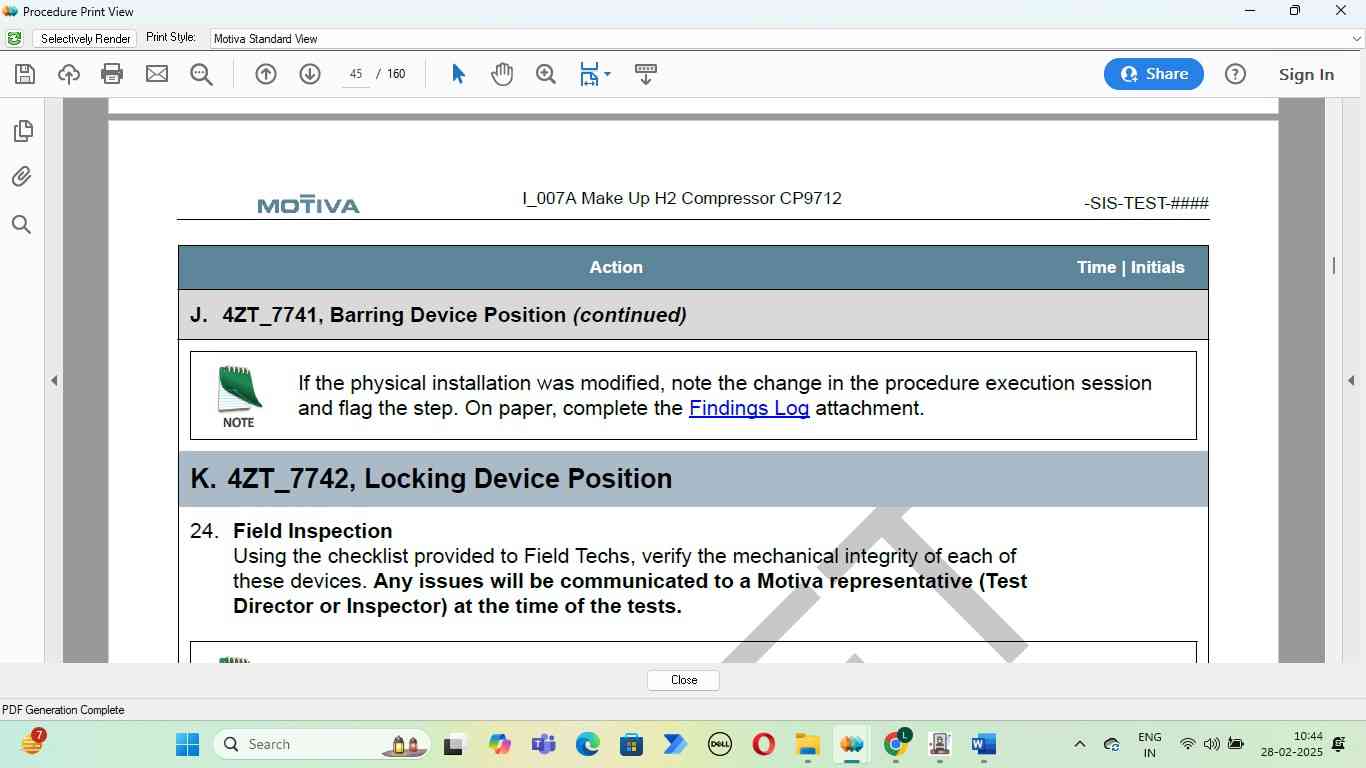
Task: Click the 'K. 4ZT_7742, Locking Device Position' heading
Action: tap(431, 478)
